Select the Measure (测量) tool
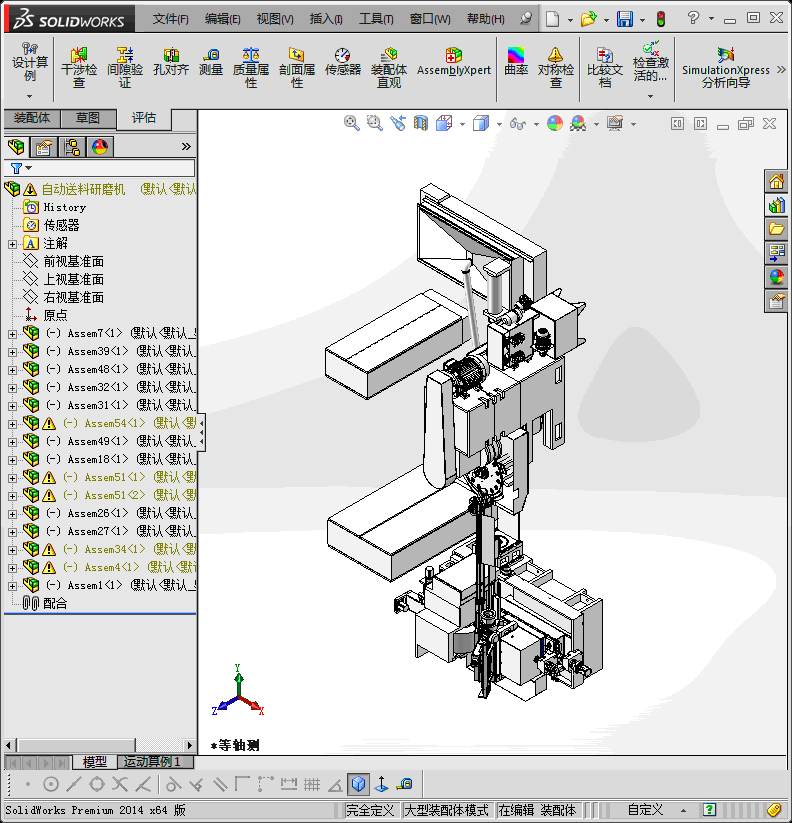This screenshot has width=792, height=823. (x=211, y=62)
